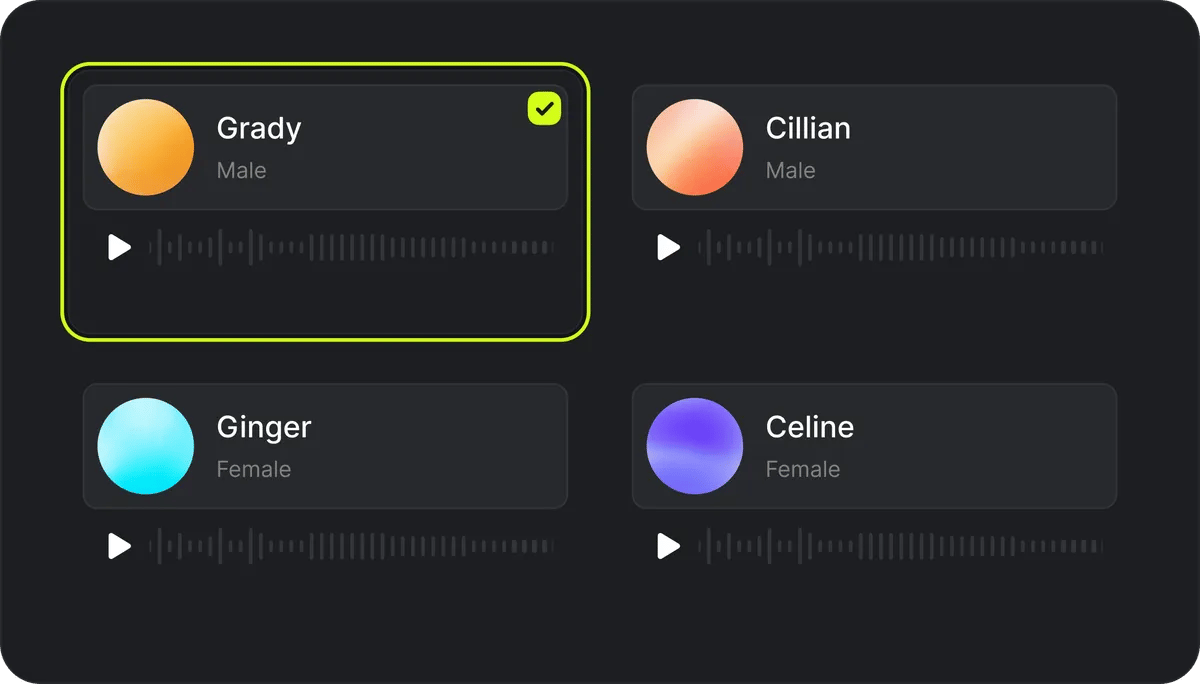Pick the Celine voice card
This screenshot has width=1200, height=684.
(x=874, y=446)
